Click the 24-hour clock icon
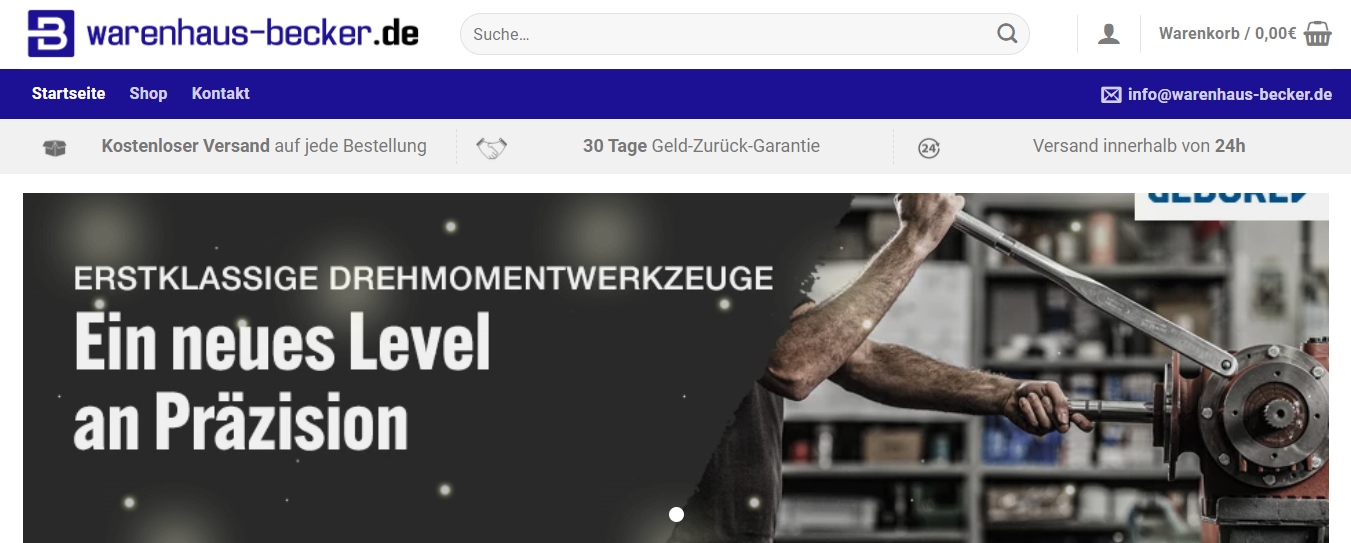Image resolution: width=1351 pixels, height=543 pixels. tap(929, 149)
